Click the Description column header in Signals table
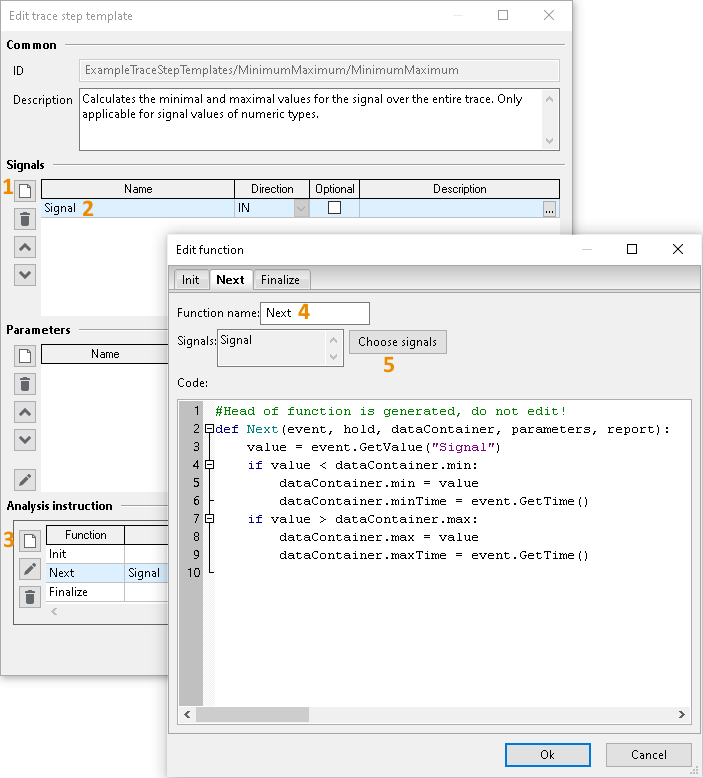 [x=459, y=189]
